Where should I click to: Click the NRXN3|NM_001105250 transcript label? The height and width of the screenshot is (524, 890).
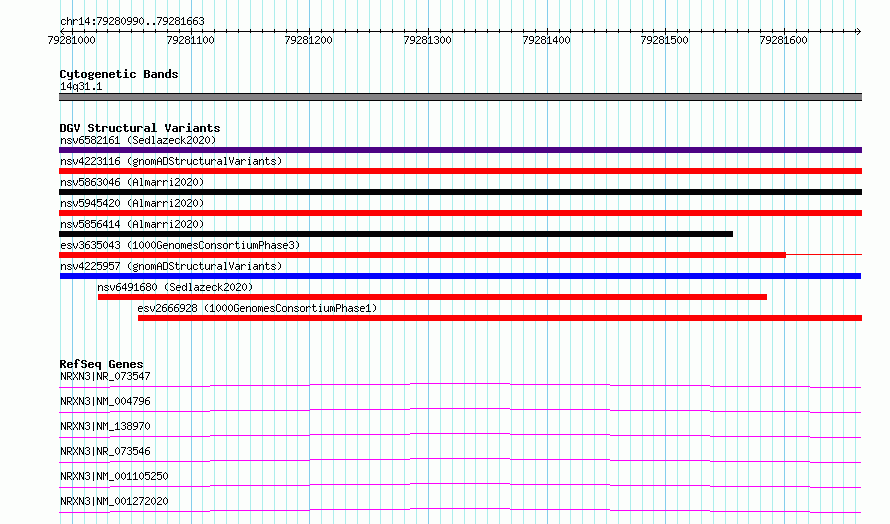[114, 476]
